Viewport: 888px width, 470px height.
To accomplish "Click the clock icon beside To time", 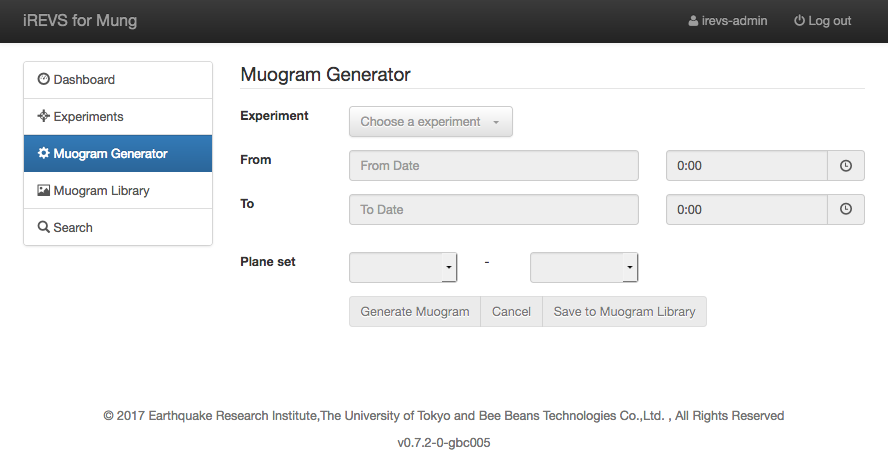I will coord(845,210).
